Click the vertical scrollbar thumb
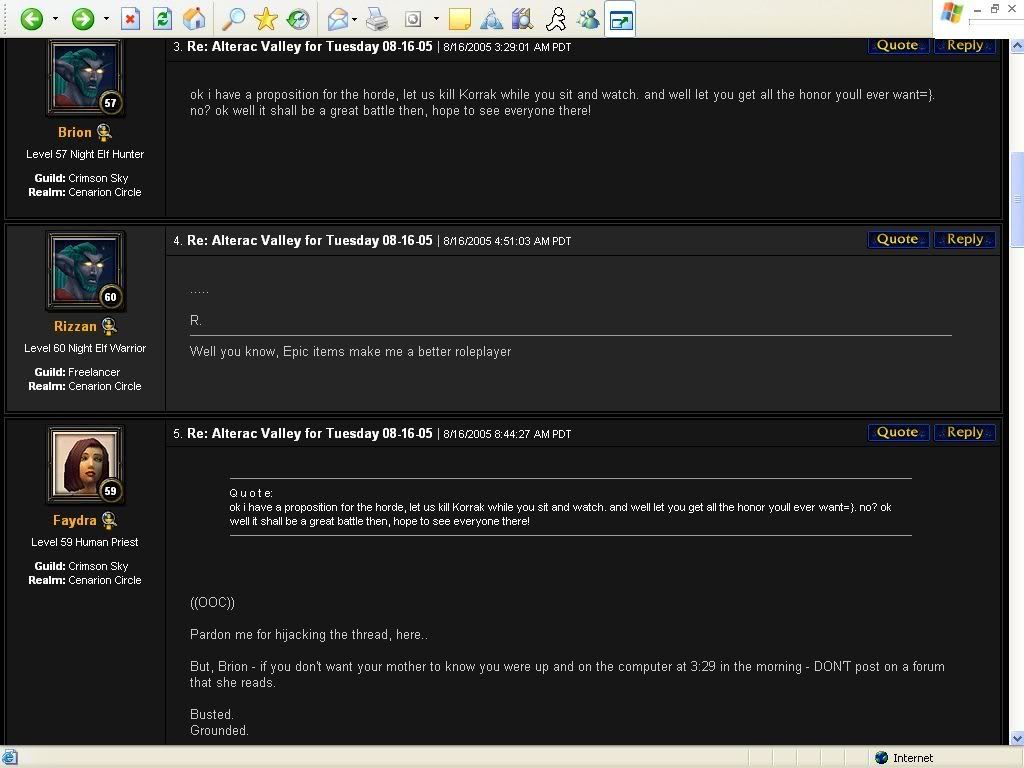Viewport: 1024px width, 768px height. pyautogui.click(x=1017, y=199)
